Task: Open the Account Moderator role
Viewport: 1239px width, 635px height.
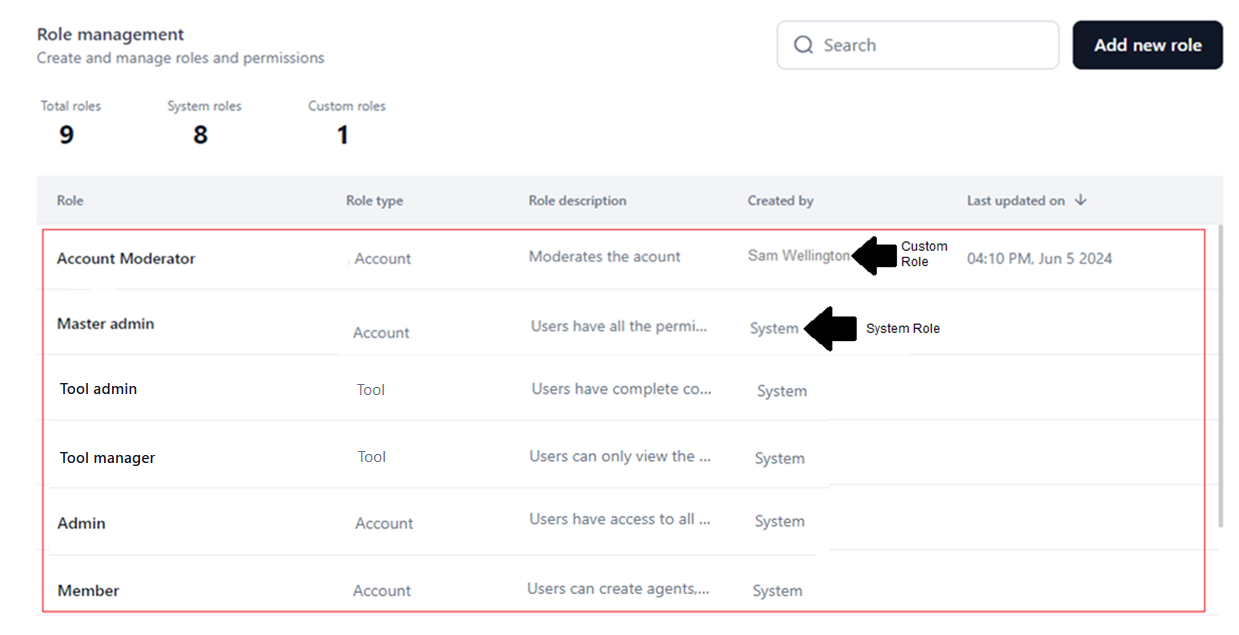Action: pyautogui.click(x=126, y=259)
